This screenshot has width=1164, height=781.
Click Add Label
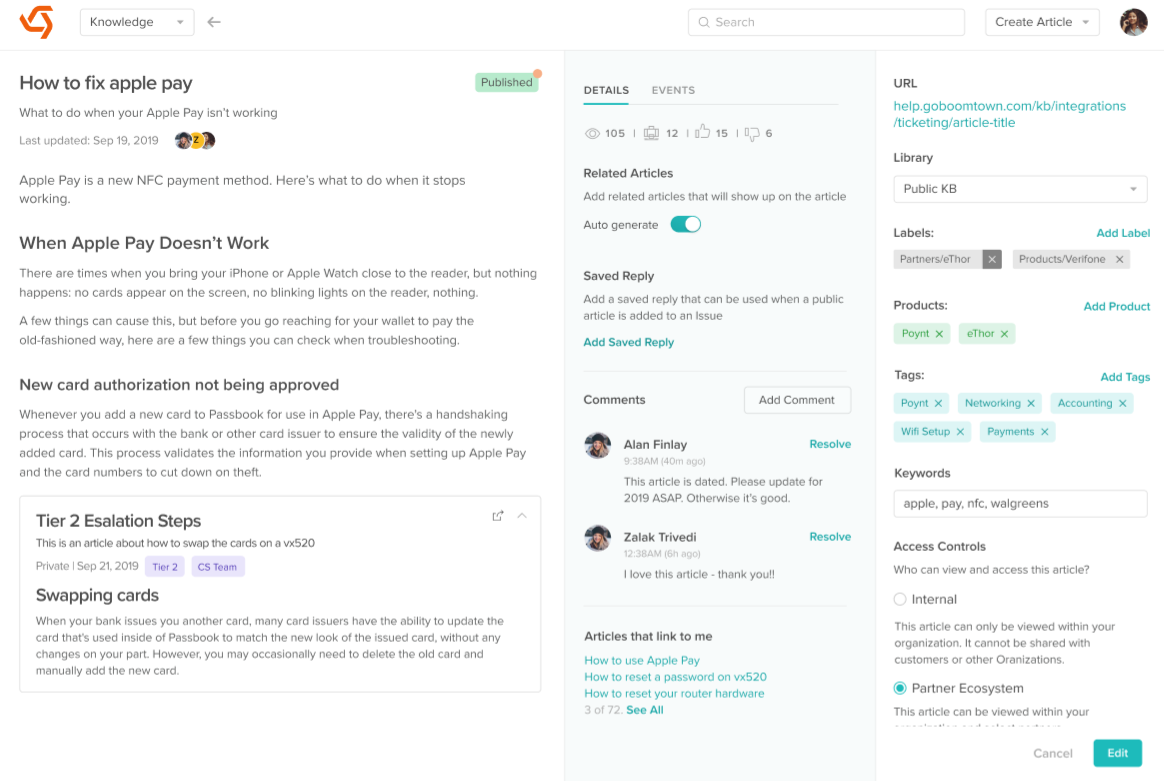(x=1122, y=233)
